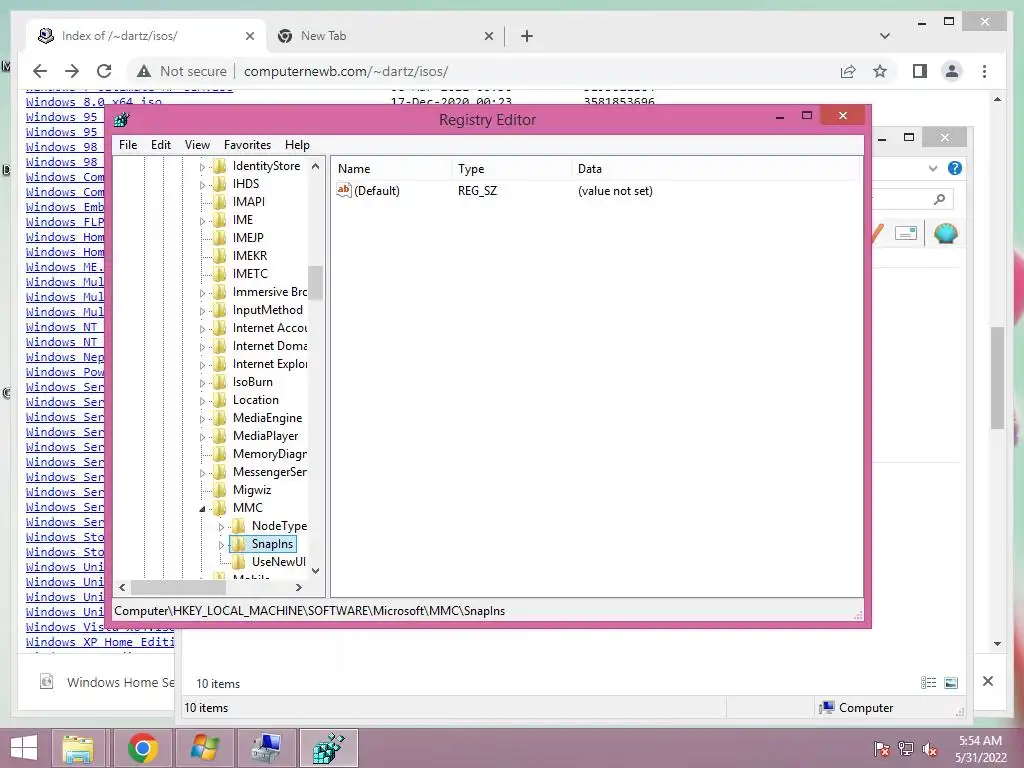Click the network tray icon
The width and height of the screenshot is (1024, 768).
point(906,749)
